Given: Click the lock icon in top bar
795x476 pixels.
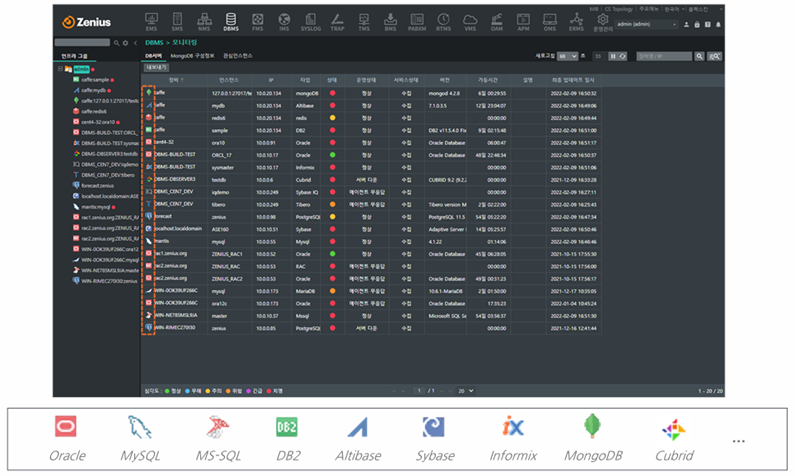Looking at the screenshot, I should (697, 24).
